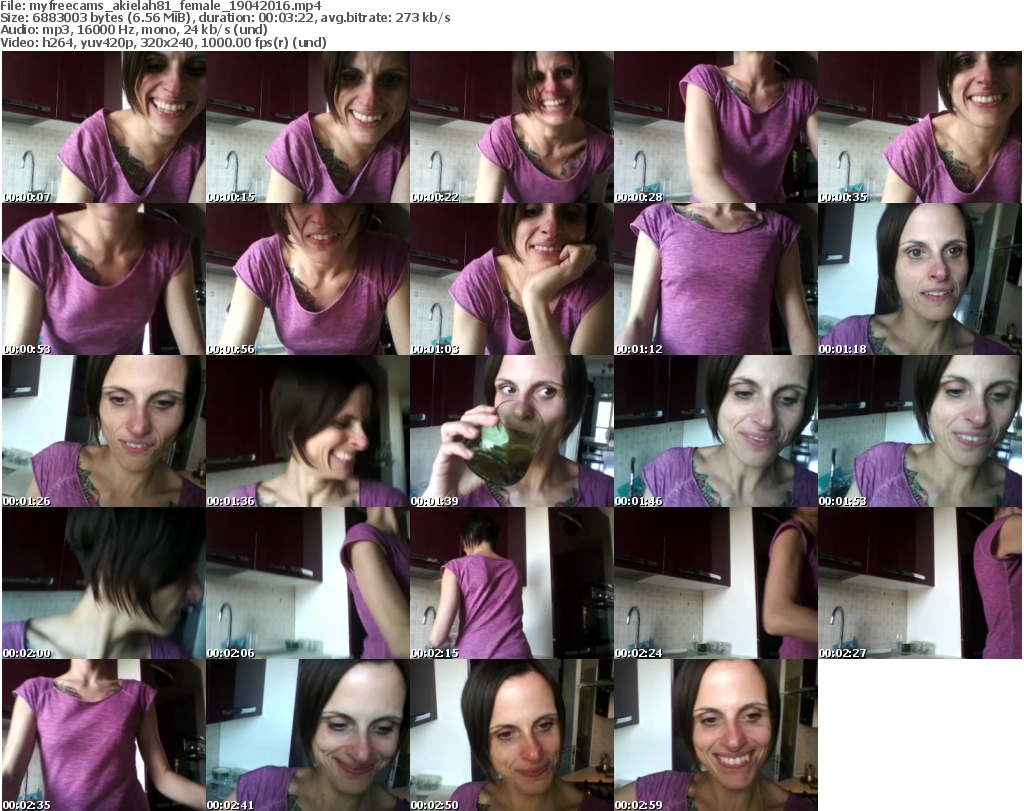Choose the thumbnail stamped 00:00:53
The height and width of the screenshot is (811, 1024).
(104, 279)
